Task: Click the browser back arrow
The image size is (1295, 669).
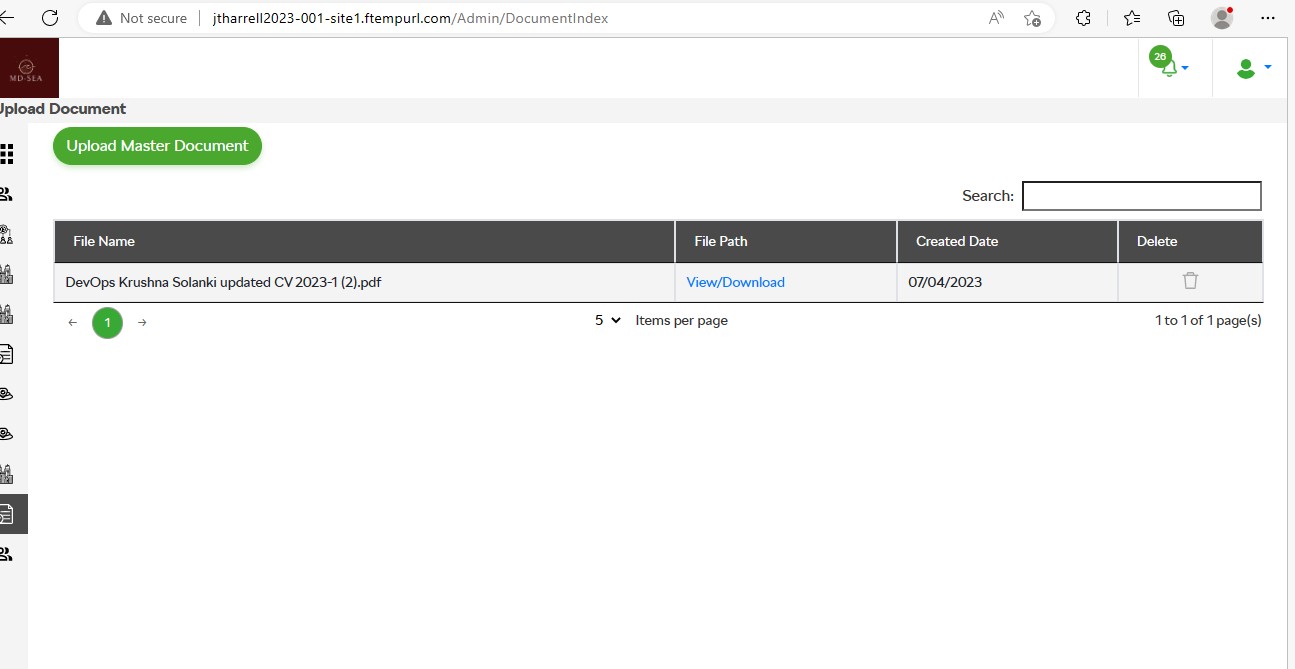Action: 7,18
